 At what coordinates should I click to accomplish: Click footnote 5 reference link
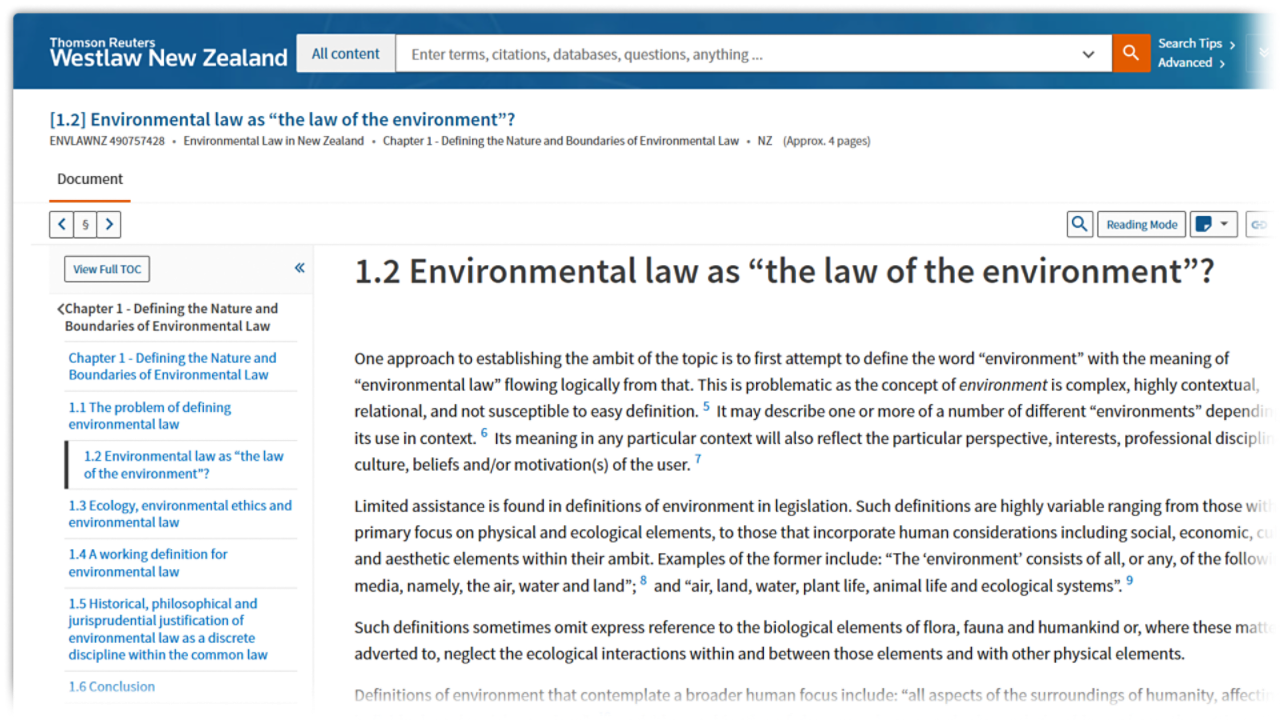click(x=706, y=406)
